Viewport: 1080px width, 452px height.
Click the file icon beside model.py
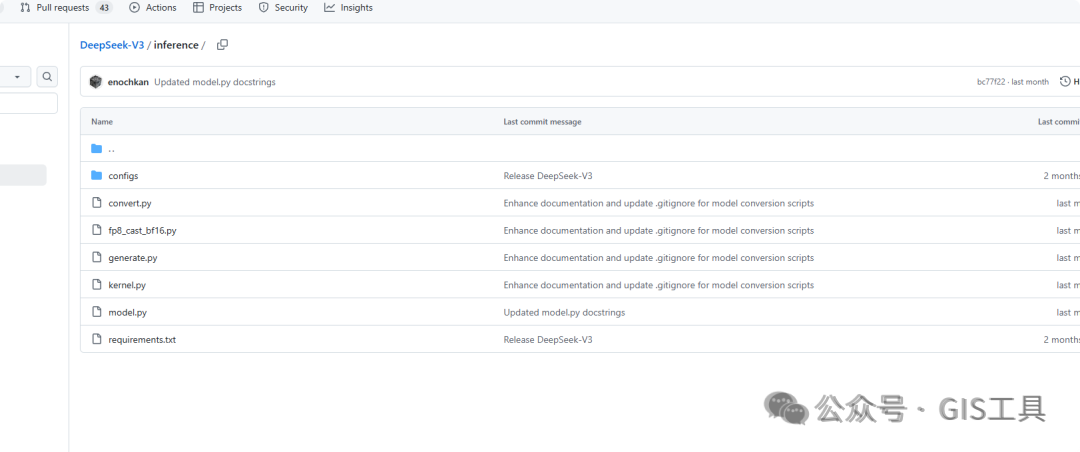coord(96,312)
